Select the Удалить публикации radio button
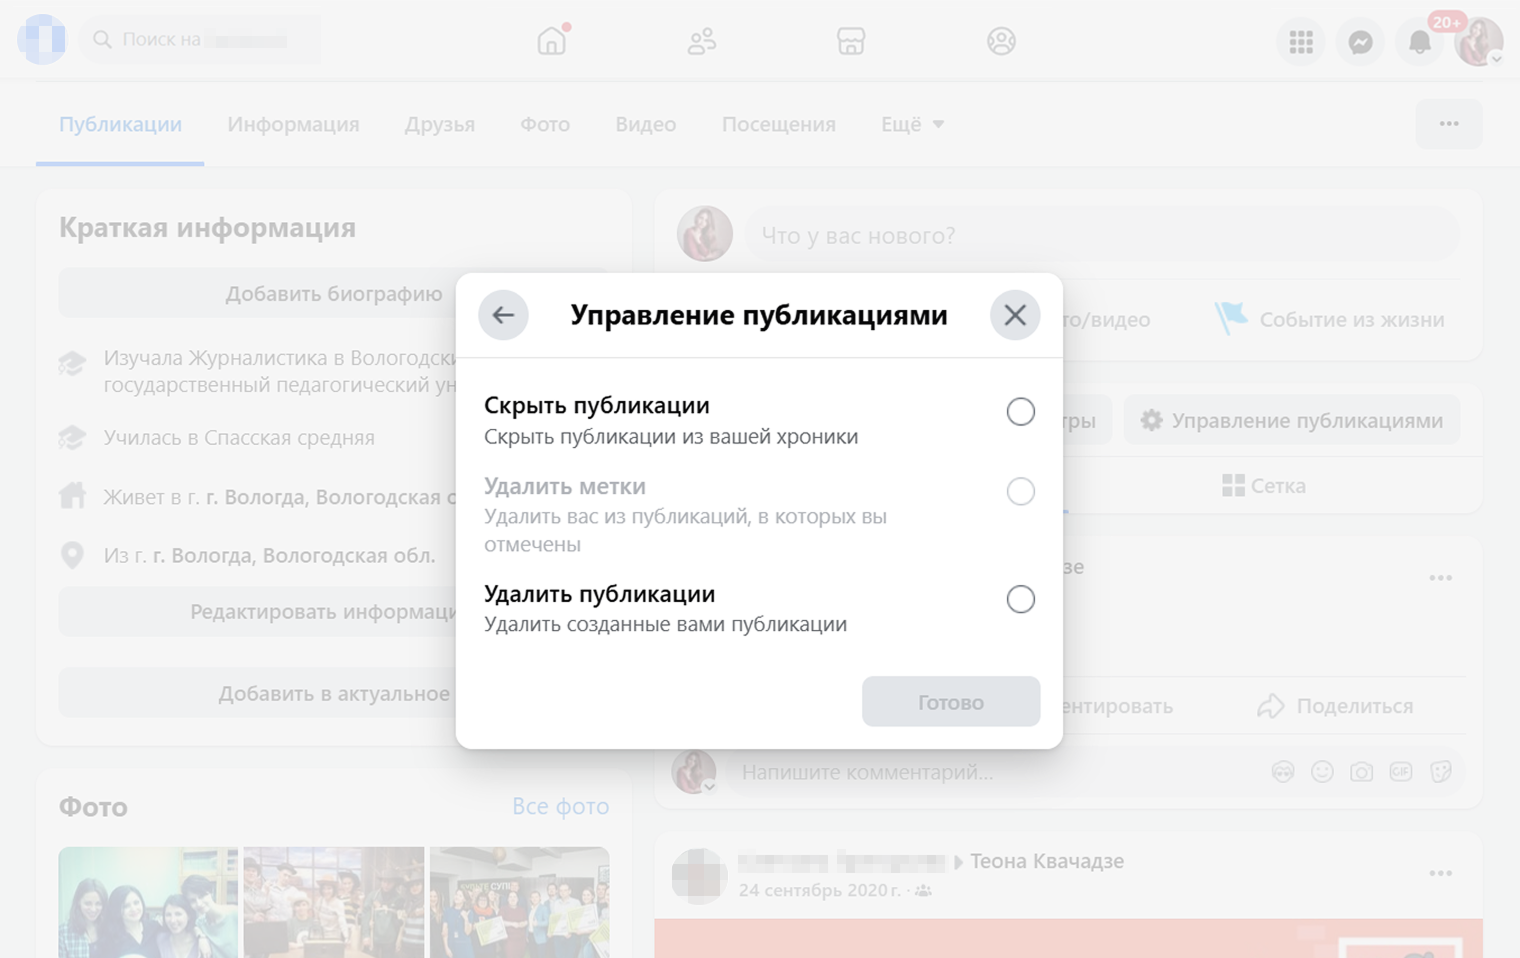 pyautogui.click(x=1020, y=599)
